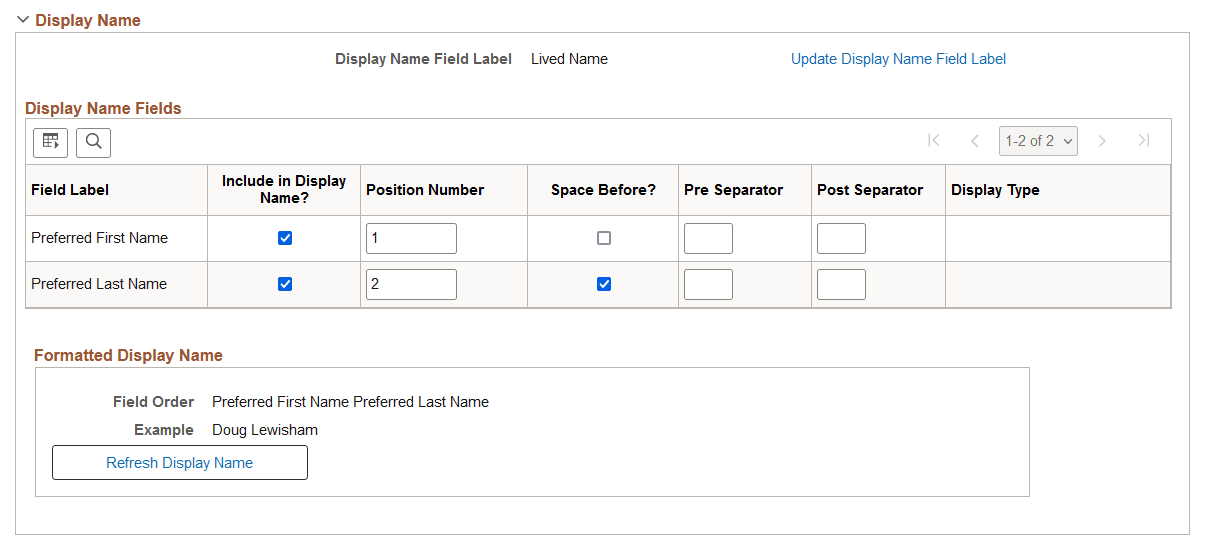Click the Preferred First Name row label
The height and width of the screenshot is (549, 1216).
[99, 238]
